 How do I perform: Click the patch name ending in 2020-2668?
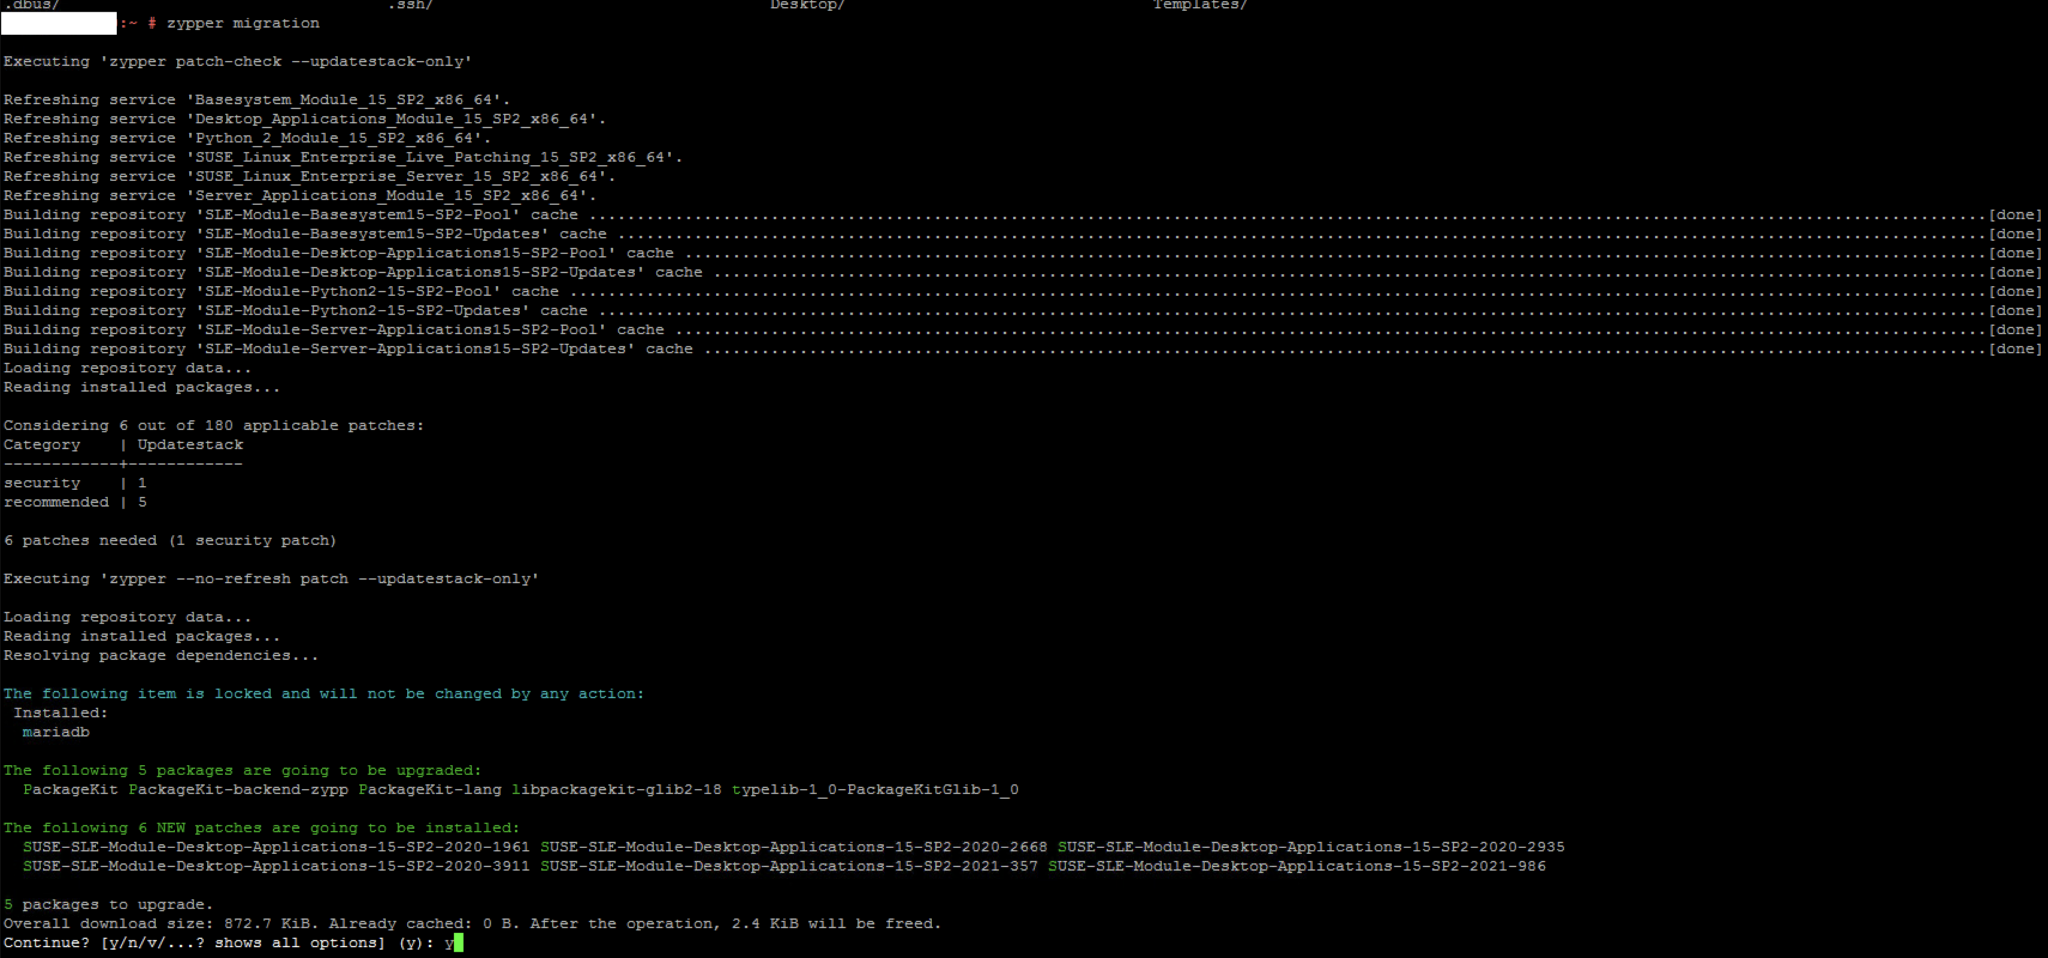(793, 847)
